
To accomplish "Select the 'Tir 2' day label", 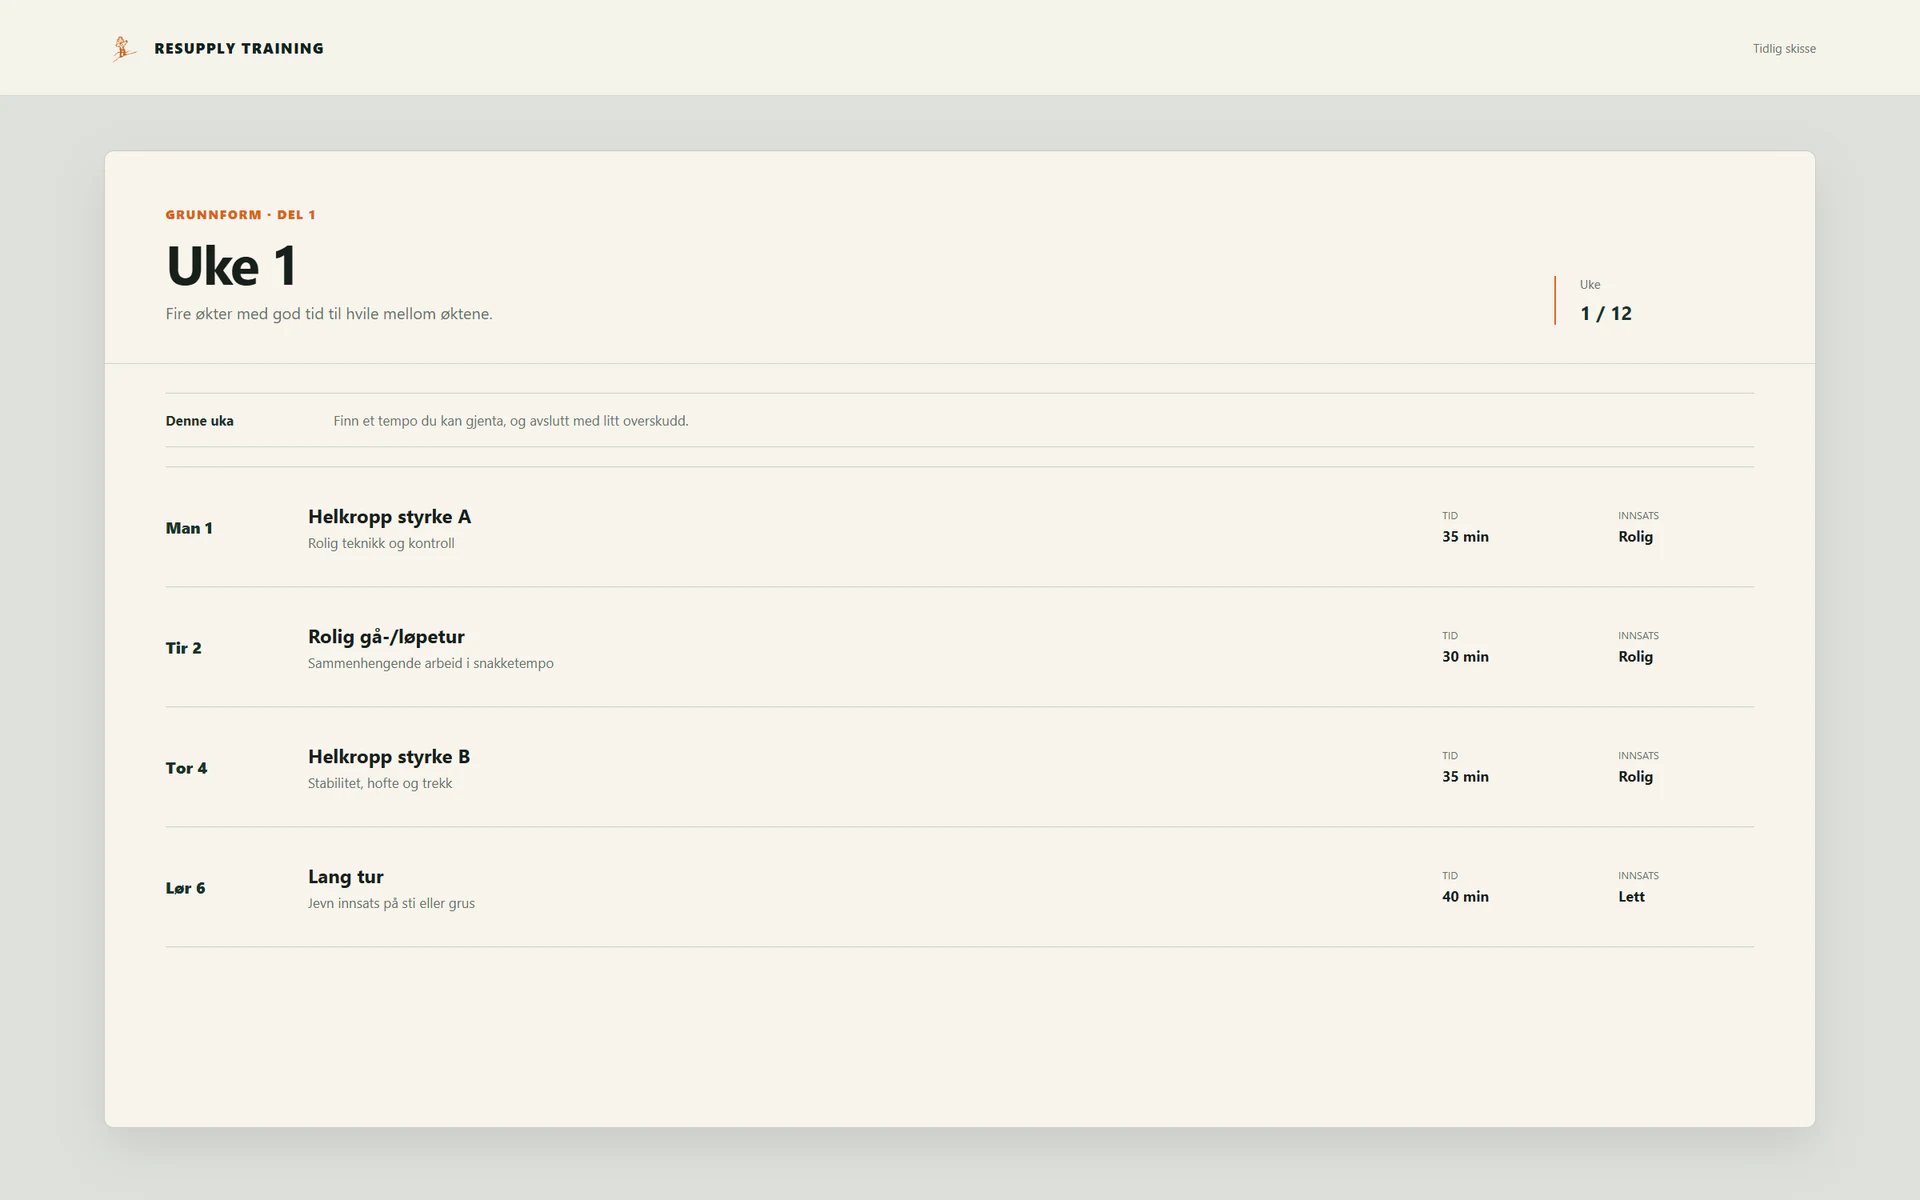I will coord(183,648).
